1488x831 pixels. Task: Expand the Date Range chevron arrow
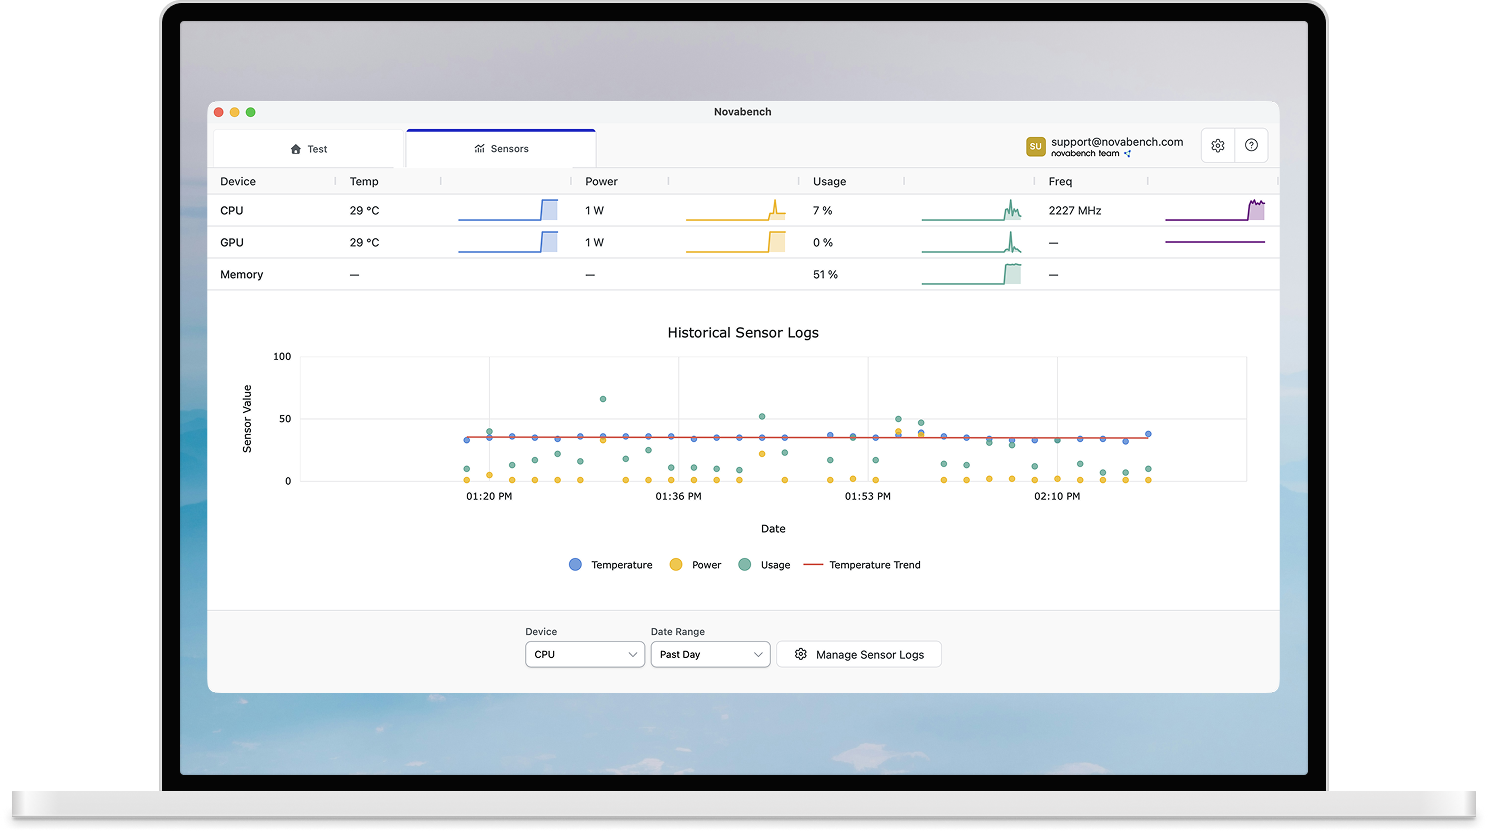point(760,654)
